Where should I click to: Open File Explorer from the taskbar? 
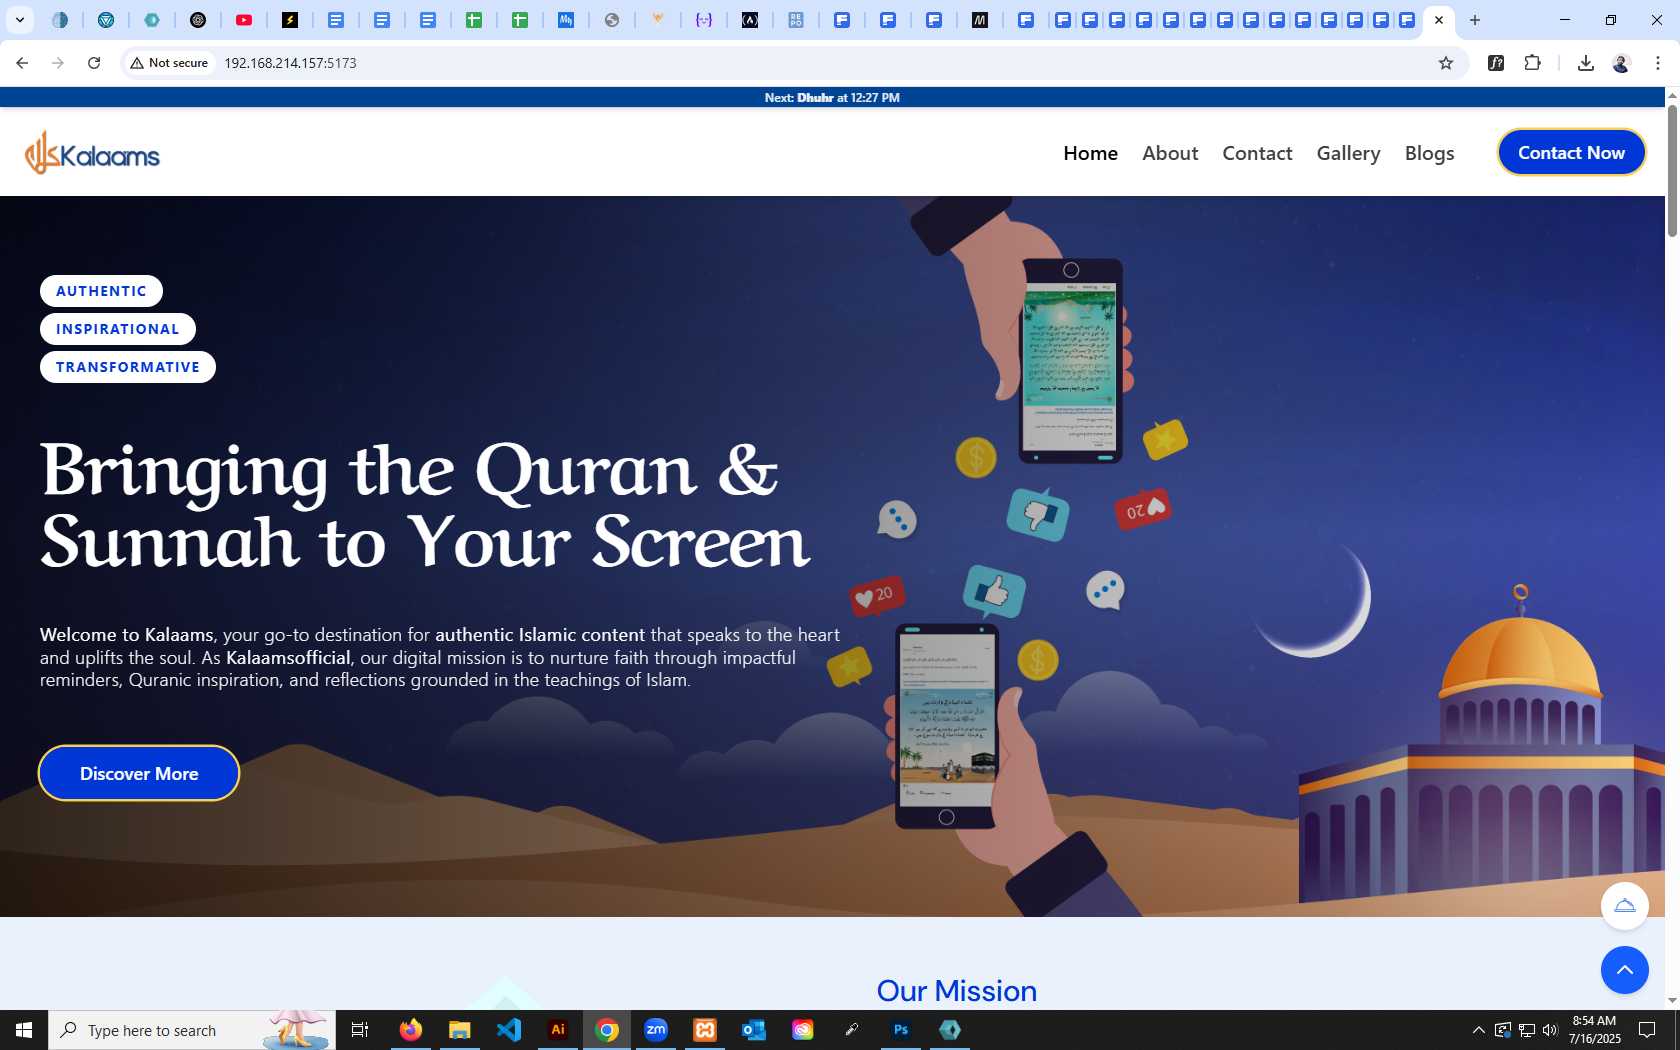tap(459, 1030)
